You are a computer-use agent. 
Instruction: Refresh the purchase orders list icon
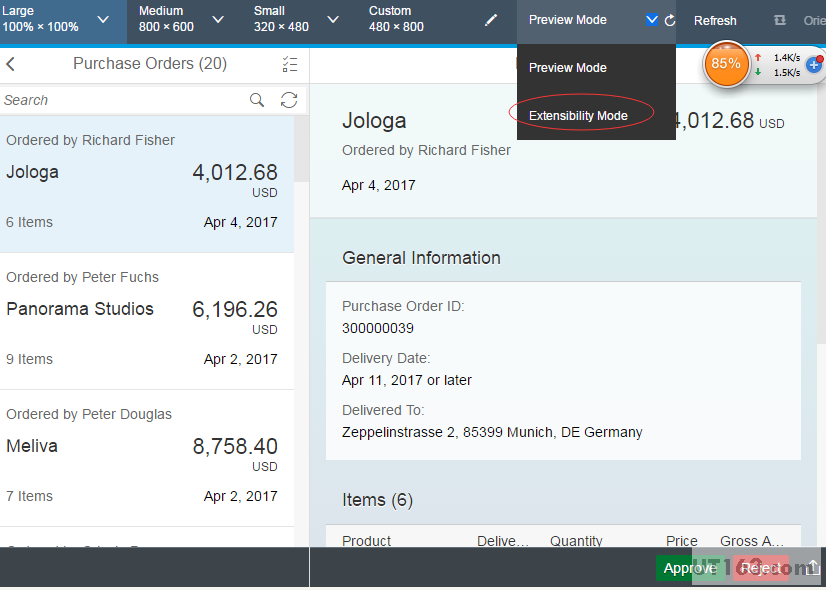click(289, 100)
